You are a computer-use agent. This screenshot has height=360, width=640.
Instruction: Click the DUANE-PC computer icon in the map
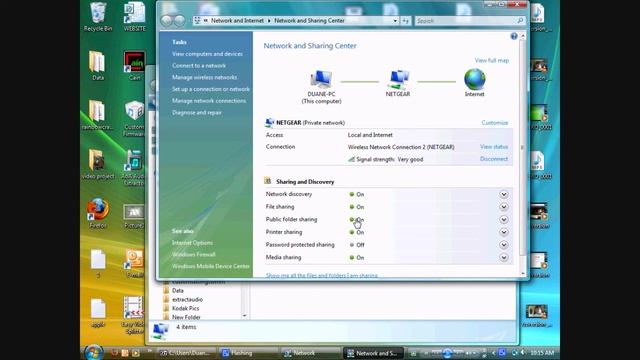pos(321,79)
